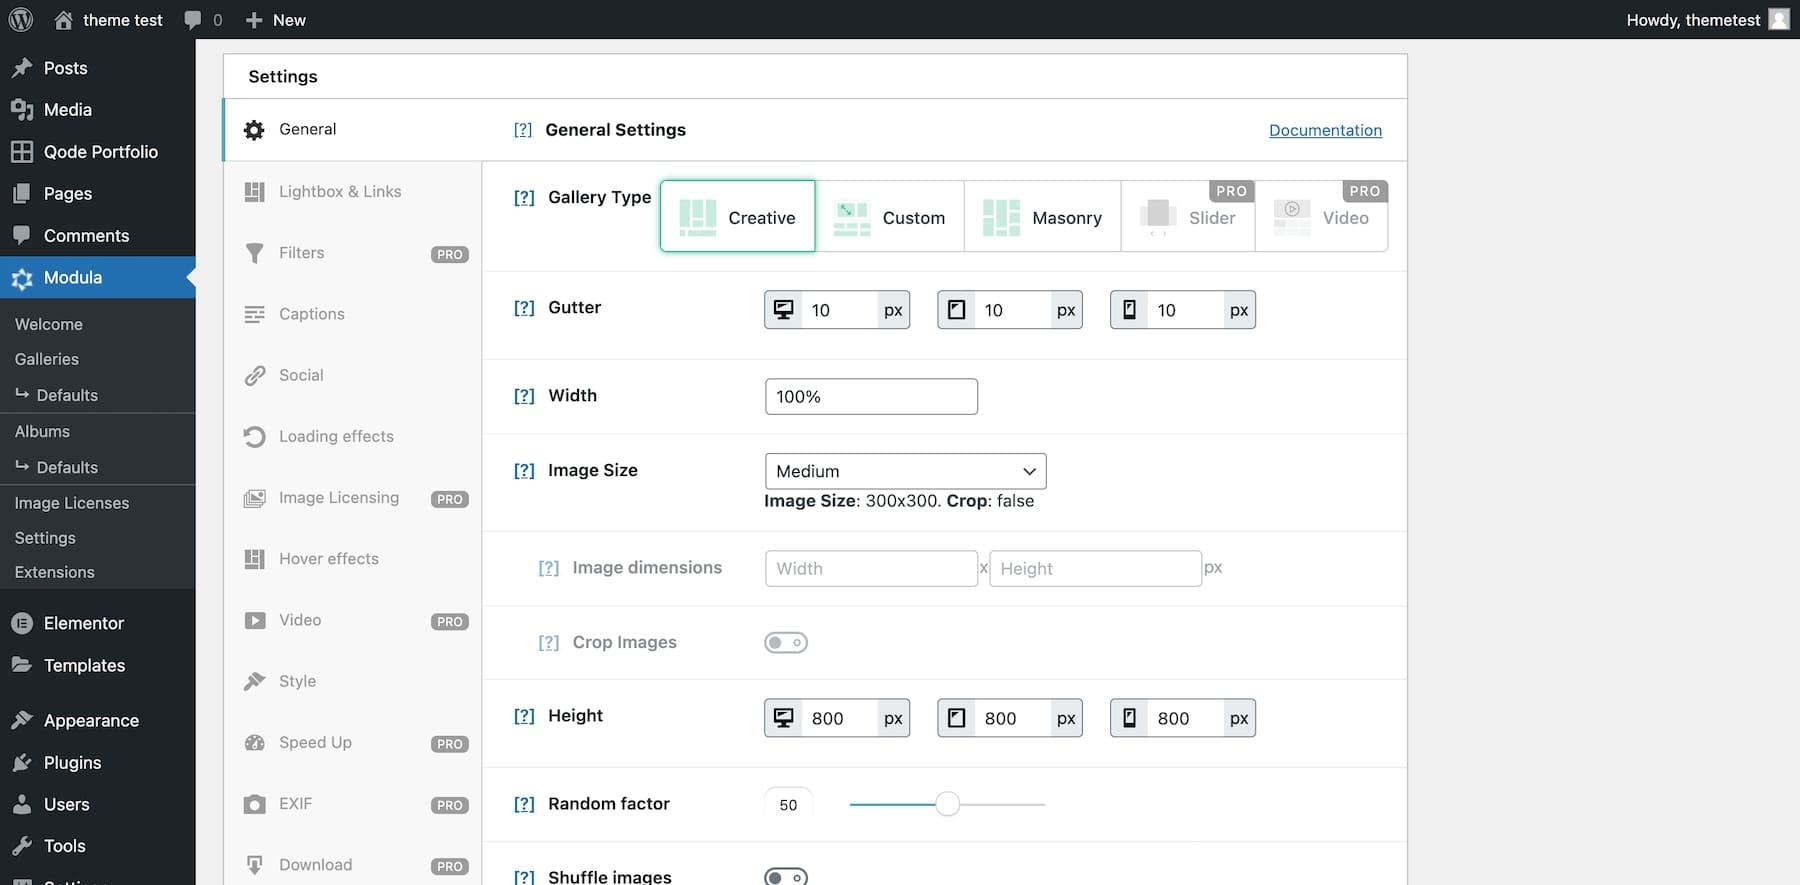The image size is (1800, 885).
Task: Click the desktop Gutter input field
Action: tap(840, 310)
